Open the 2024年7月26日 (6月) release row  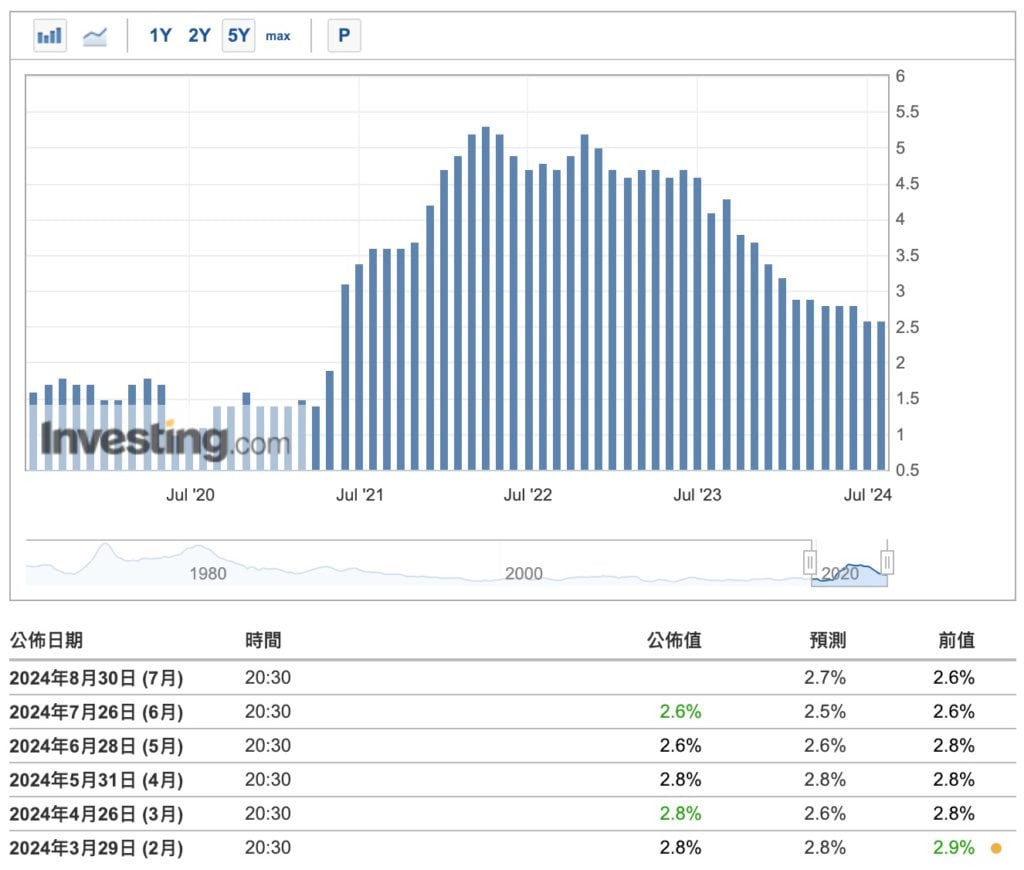pos(96,712)
